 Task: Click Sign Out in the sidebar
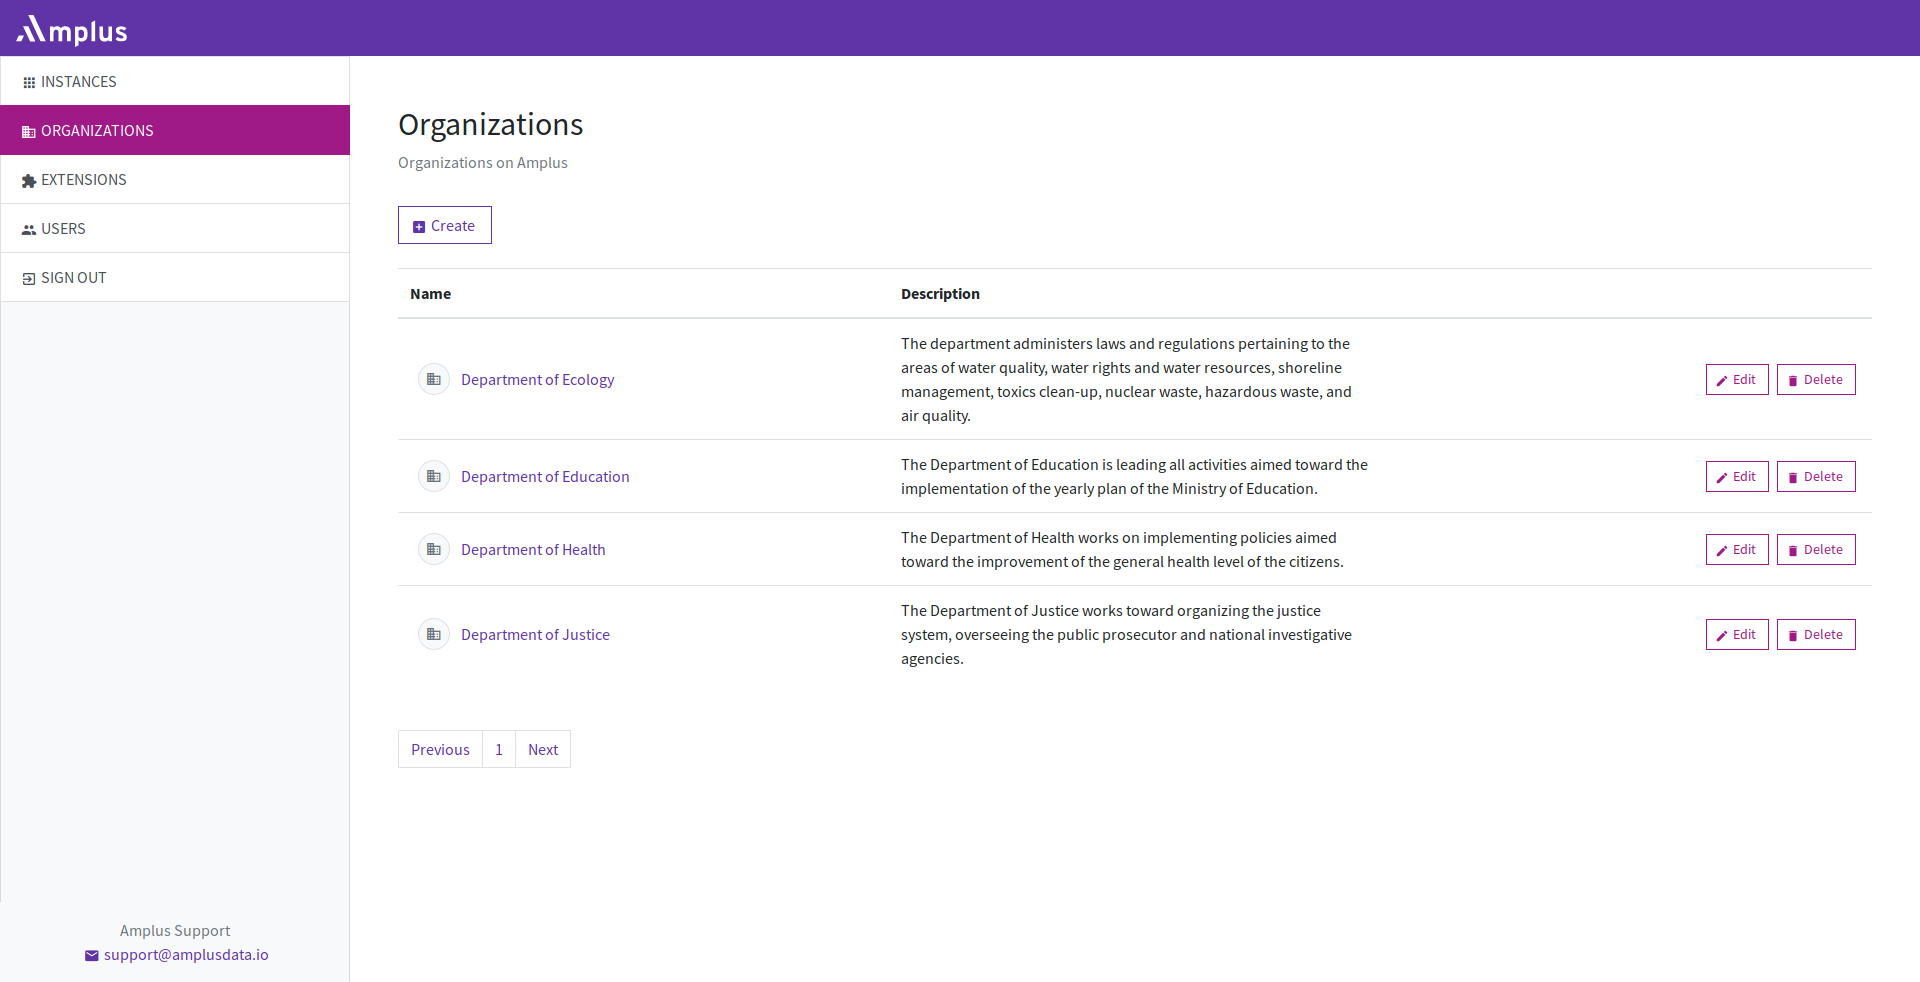click(x=175, y=277)
